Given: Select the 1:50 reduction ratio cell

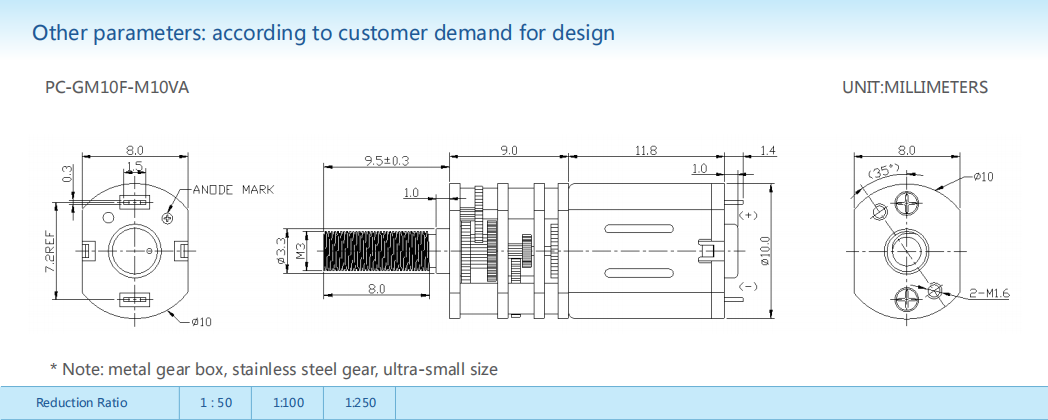Looking at the screenshot, I should [215, 403].
